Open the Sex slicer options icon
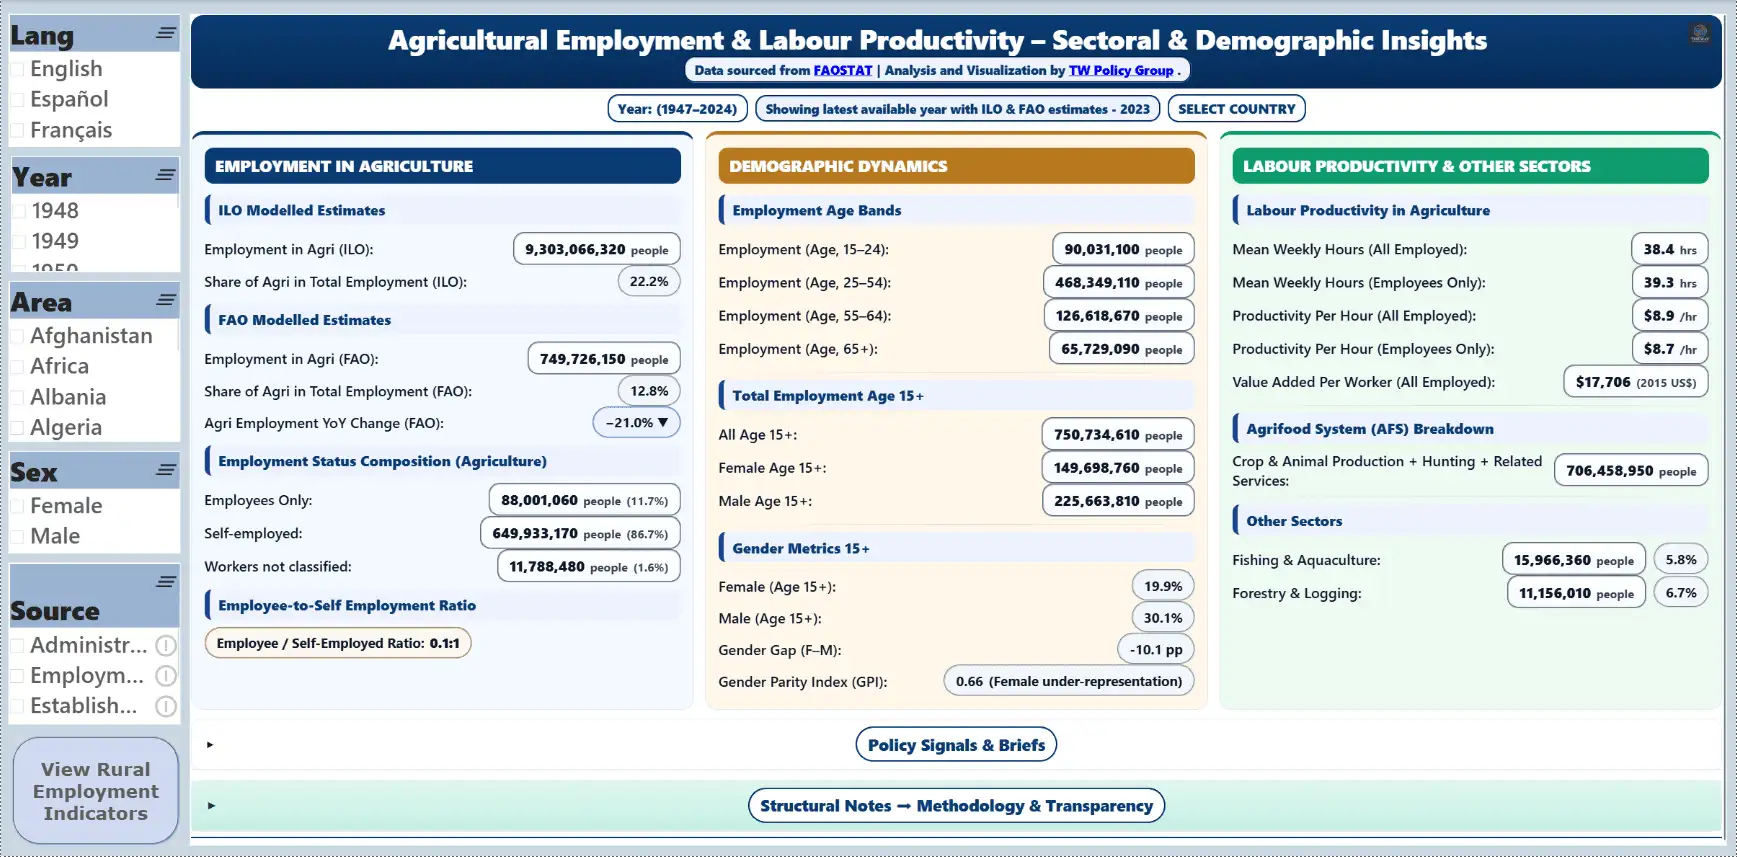 pos(165,470)
